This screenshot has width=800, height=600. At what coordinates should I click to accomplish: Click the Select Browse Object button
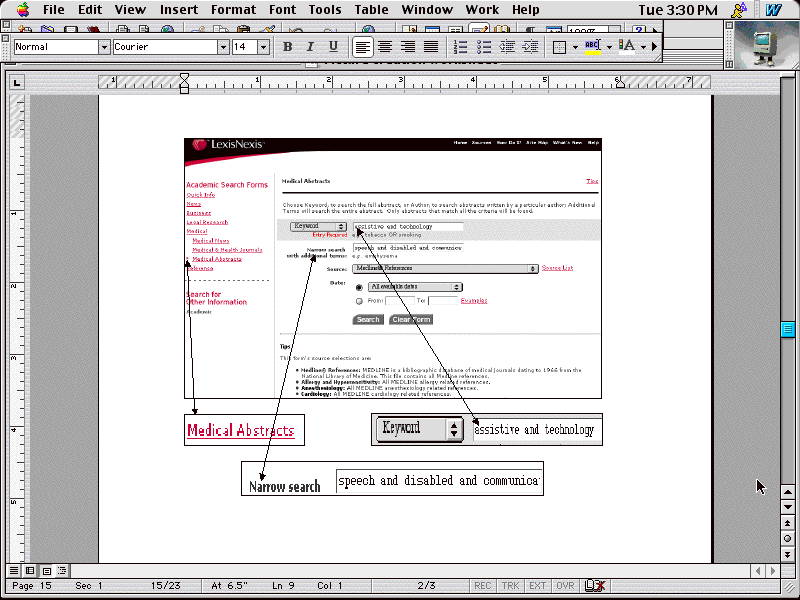788,539
